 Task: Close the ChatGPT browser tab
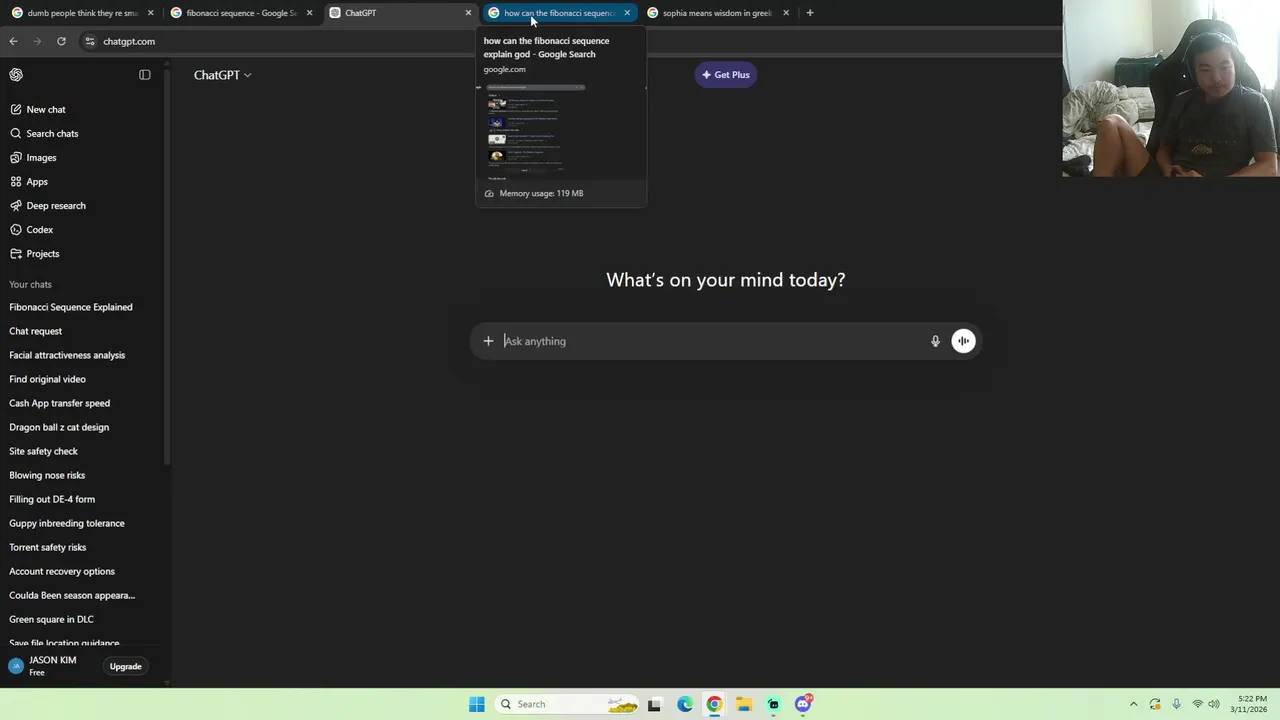[x=468, y=13]
